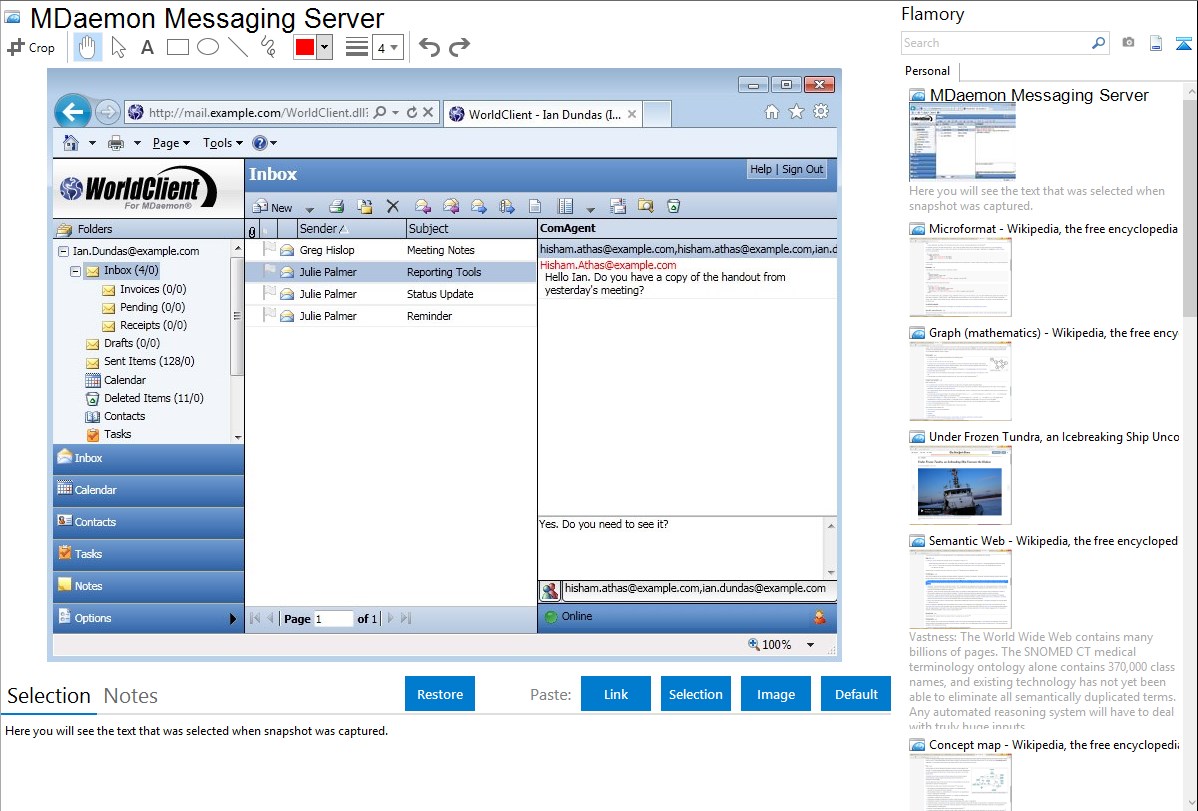The width and height of the screenshot is (1198, 811).
Task: Open the Microformat Wikipedia snapshot thumbnail
Action: pyautogui.click(x=960, y=277)
